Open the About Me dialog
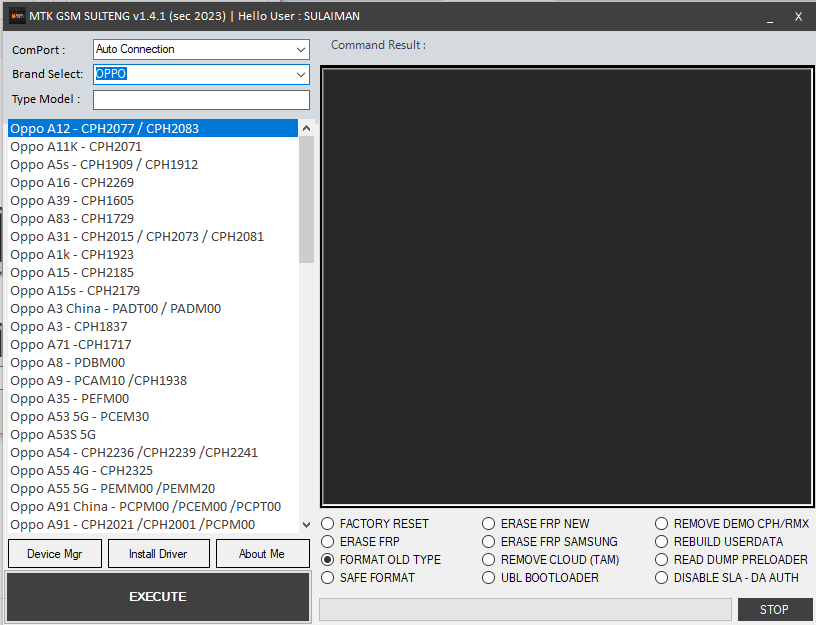The height and width of the screenshot is (625, 816). tap(262, 553)
